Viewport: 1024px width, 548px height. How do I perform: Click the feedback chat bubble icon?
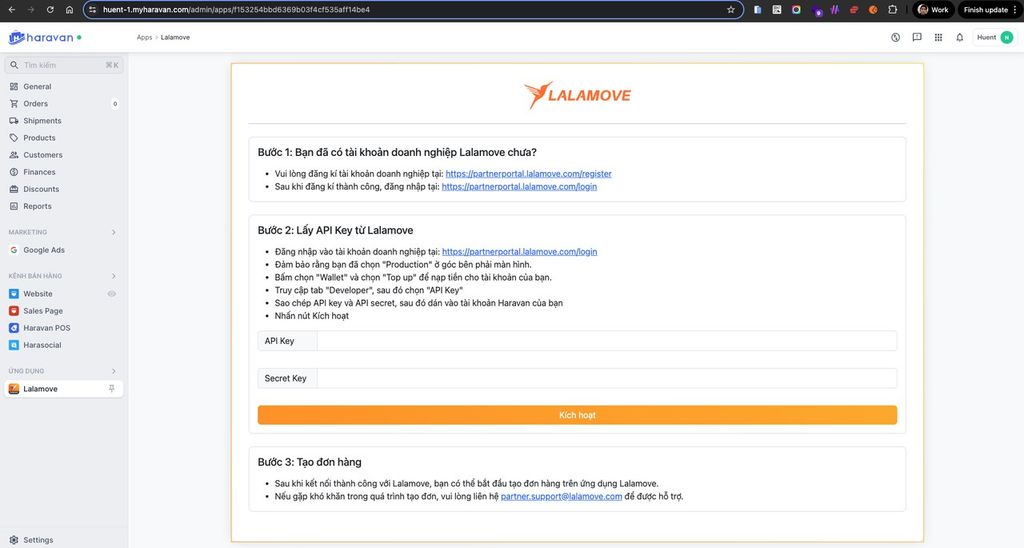(x=916, y=38)
